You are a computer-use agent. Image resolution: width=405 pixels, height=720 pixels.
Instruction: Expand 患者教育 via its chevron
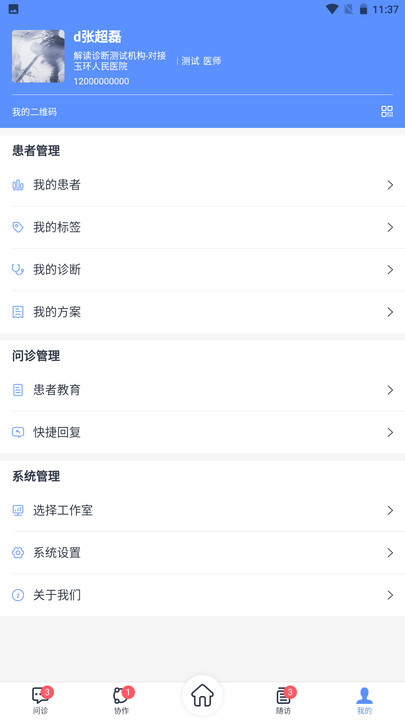pyautogui.click(x=390, y=390)
